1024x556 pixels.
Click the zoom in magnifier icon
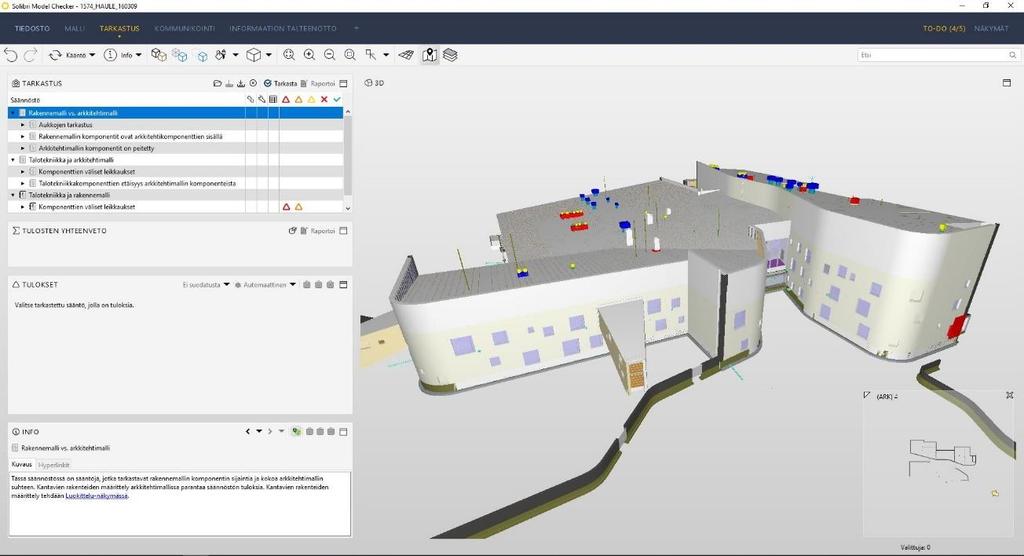point(309,55)
